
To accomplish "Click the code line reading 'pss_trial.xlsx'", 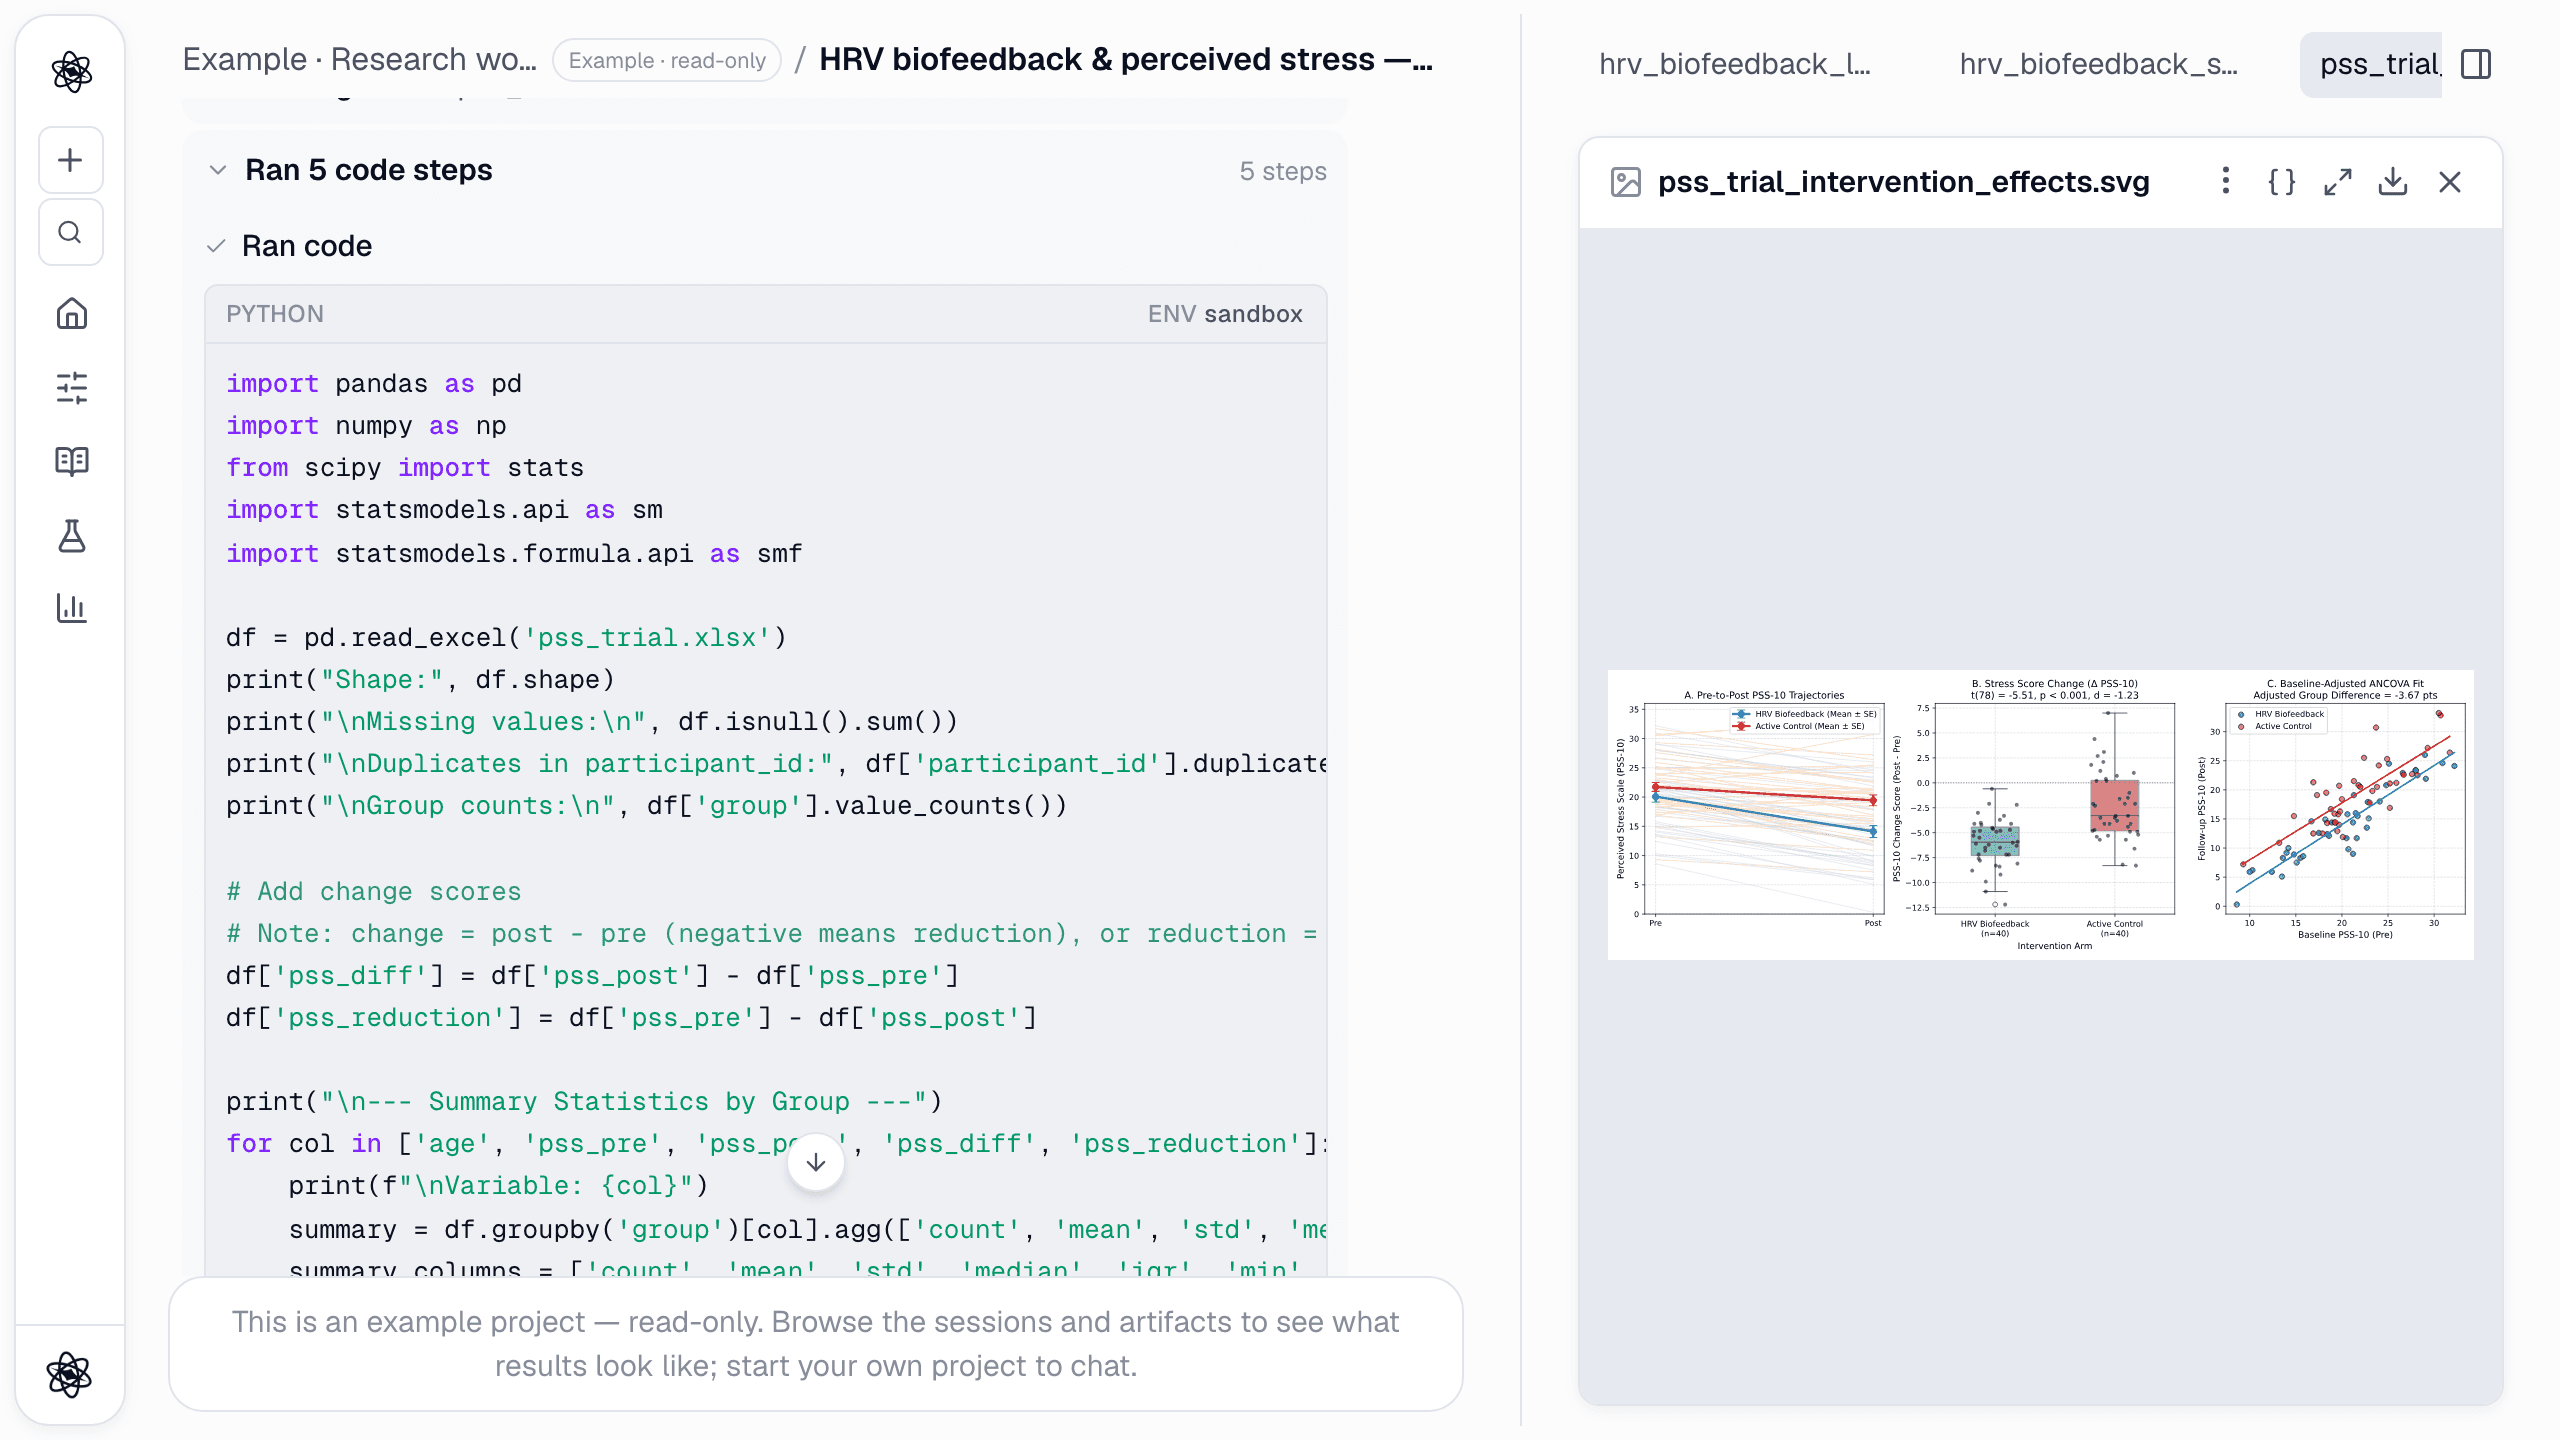I will click(x=506, y=637).
